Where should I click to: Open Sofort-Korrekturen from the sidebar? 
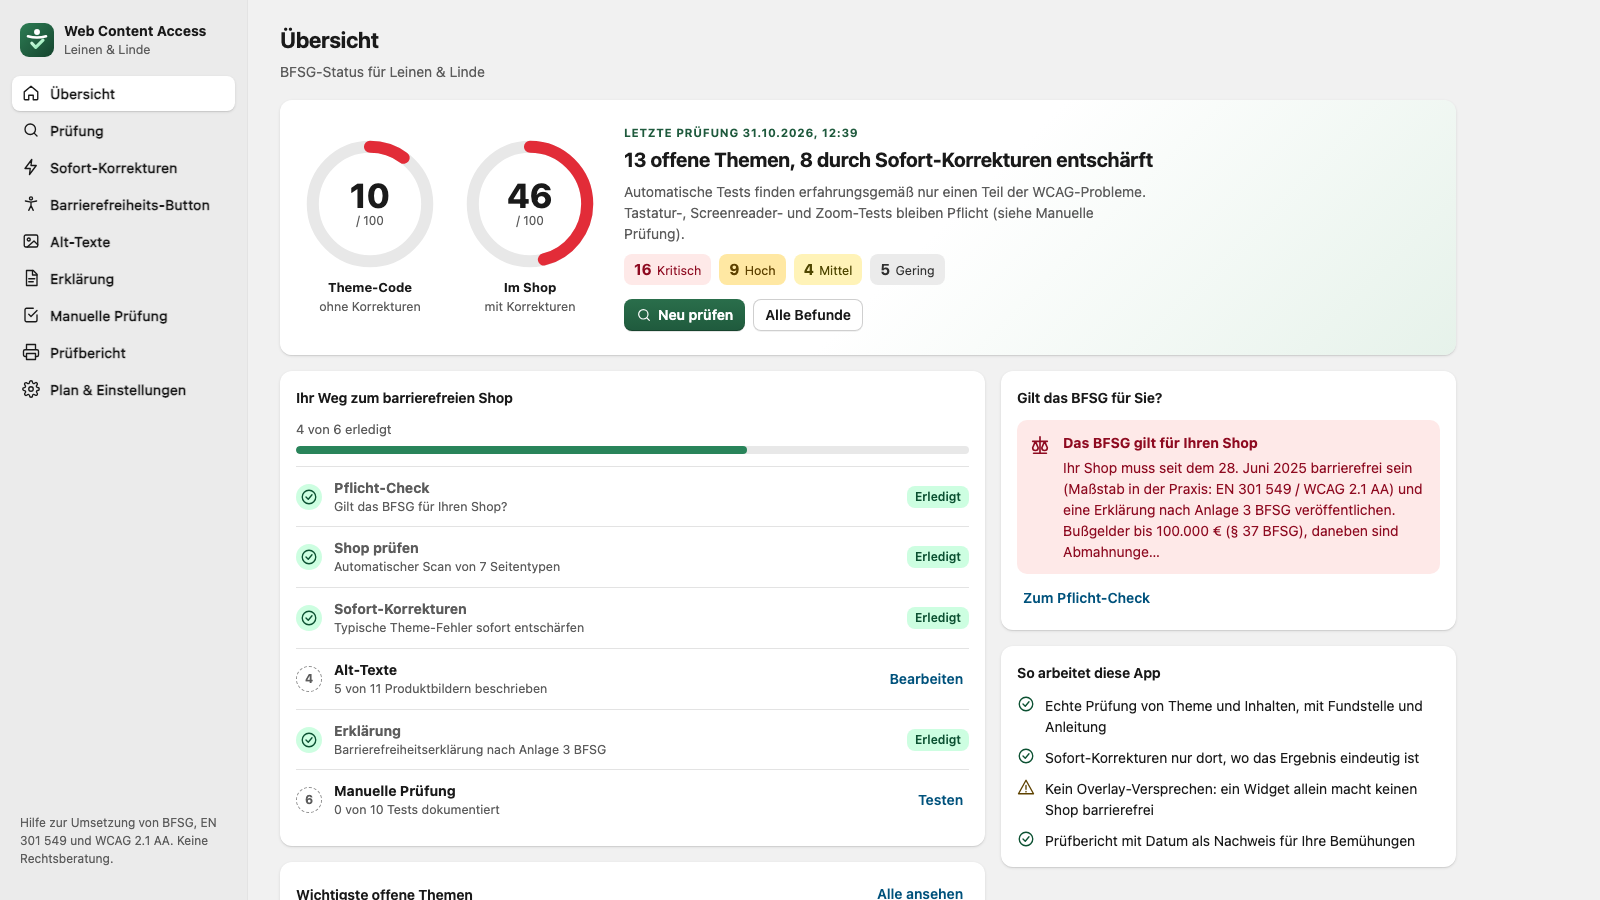point(123,167)
